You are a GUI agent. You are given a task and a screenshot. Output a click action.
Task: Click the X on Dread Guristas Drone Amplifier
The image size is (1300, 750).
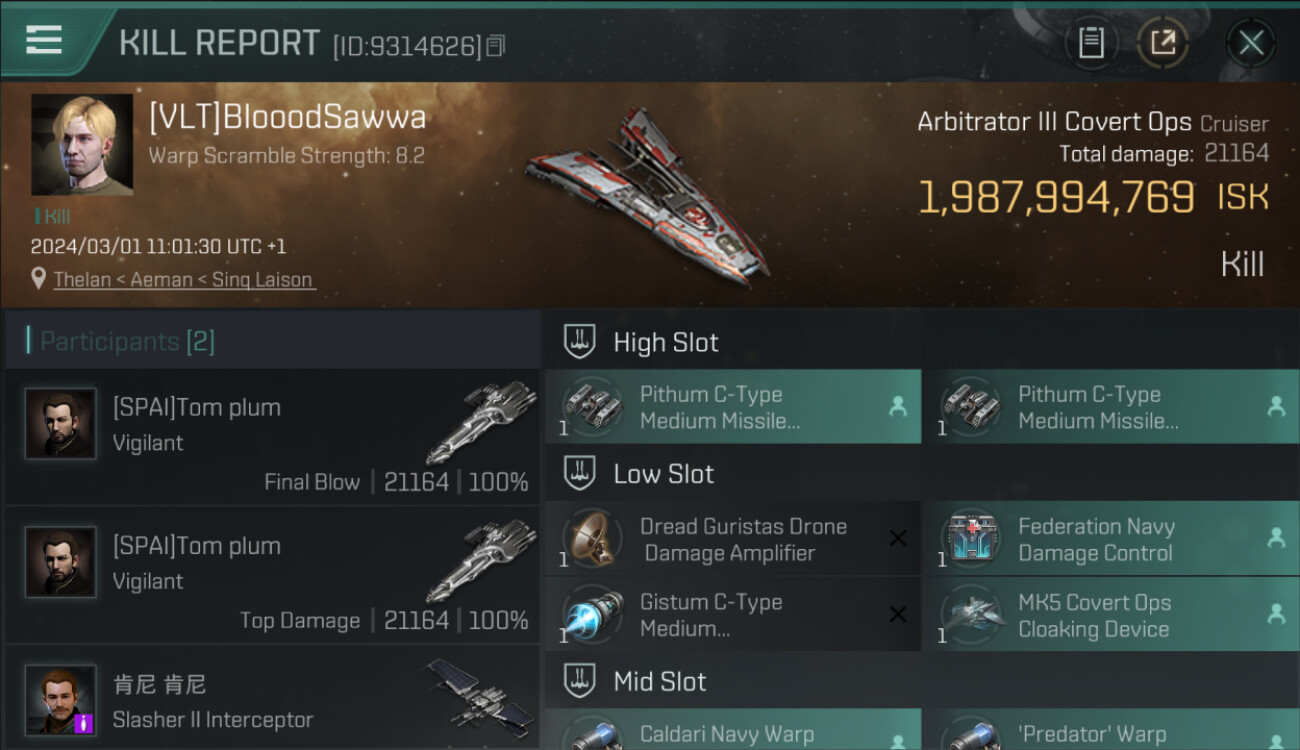pyautogui.click(x=898, y=538)
